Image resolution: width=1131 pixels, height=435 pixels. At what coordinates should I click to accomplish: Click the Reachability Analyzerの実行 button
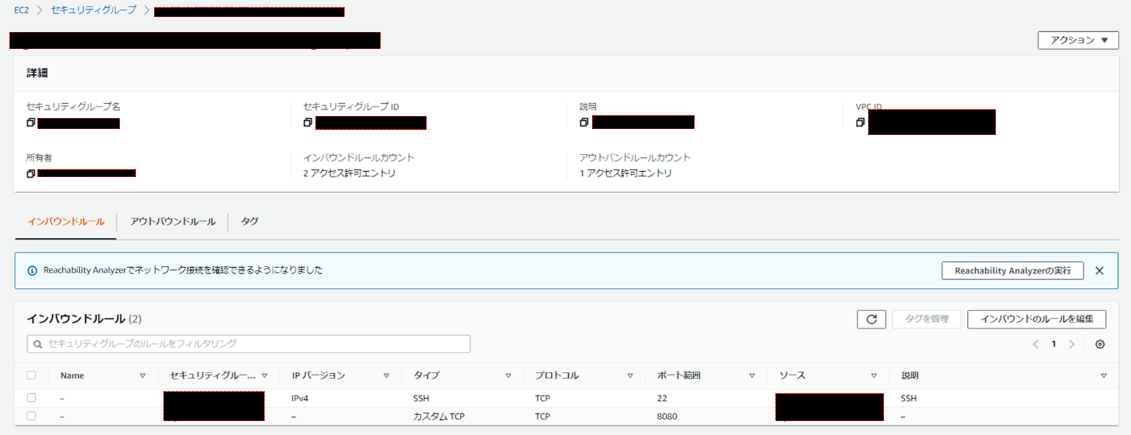click(x=1012, y=271)
